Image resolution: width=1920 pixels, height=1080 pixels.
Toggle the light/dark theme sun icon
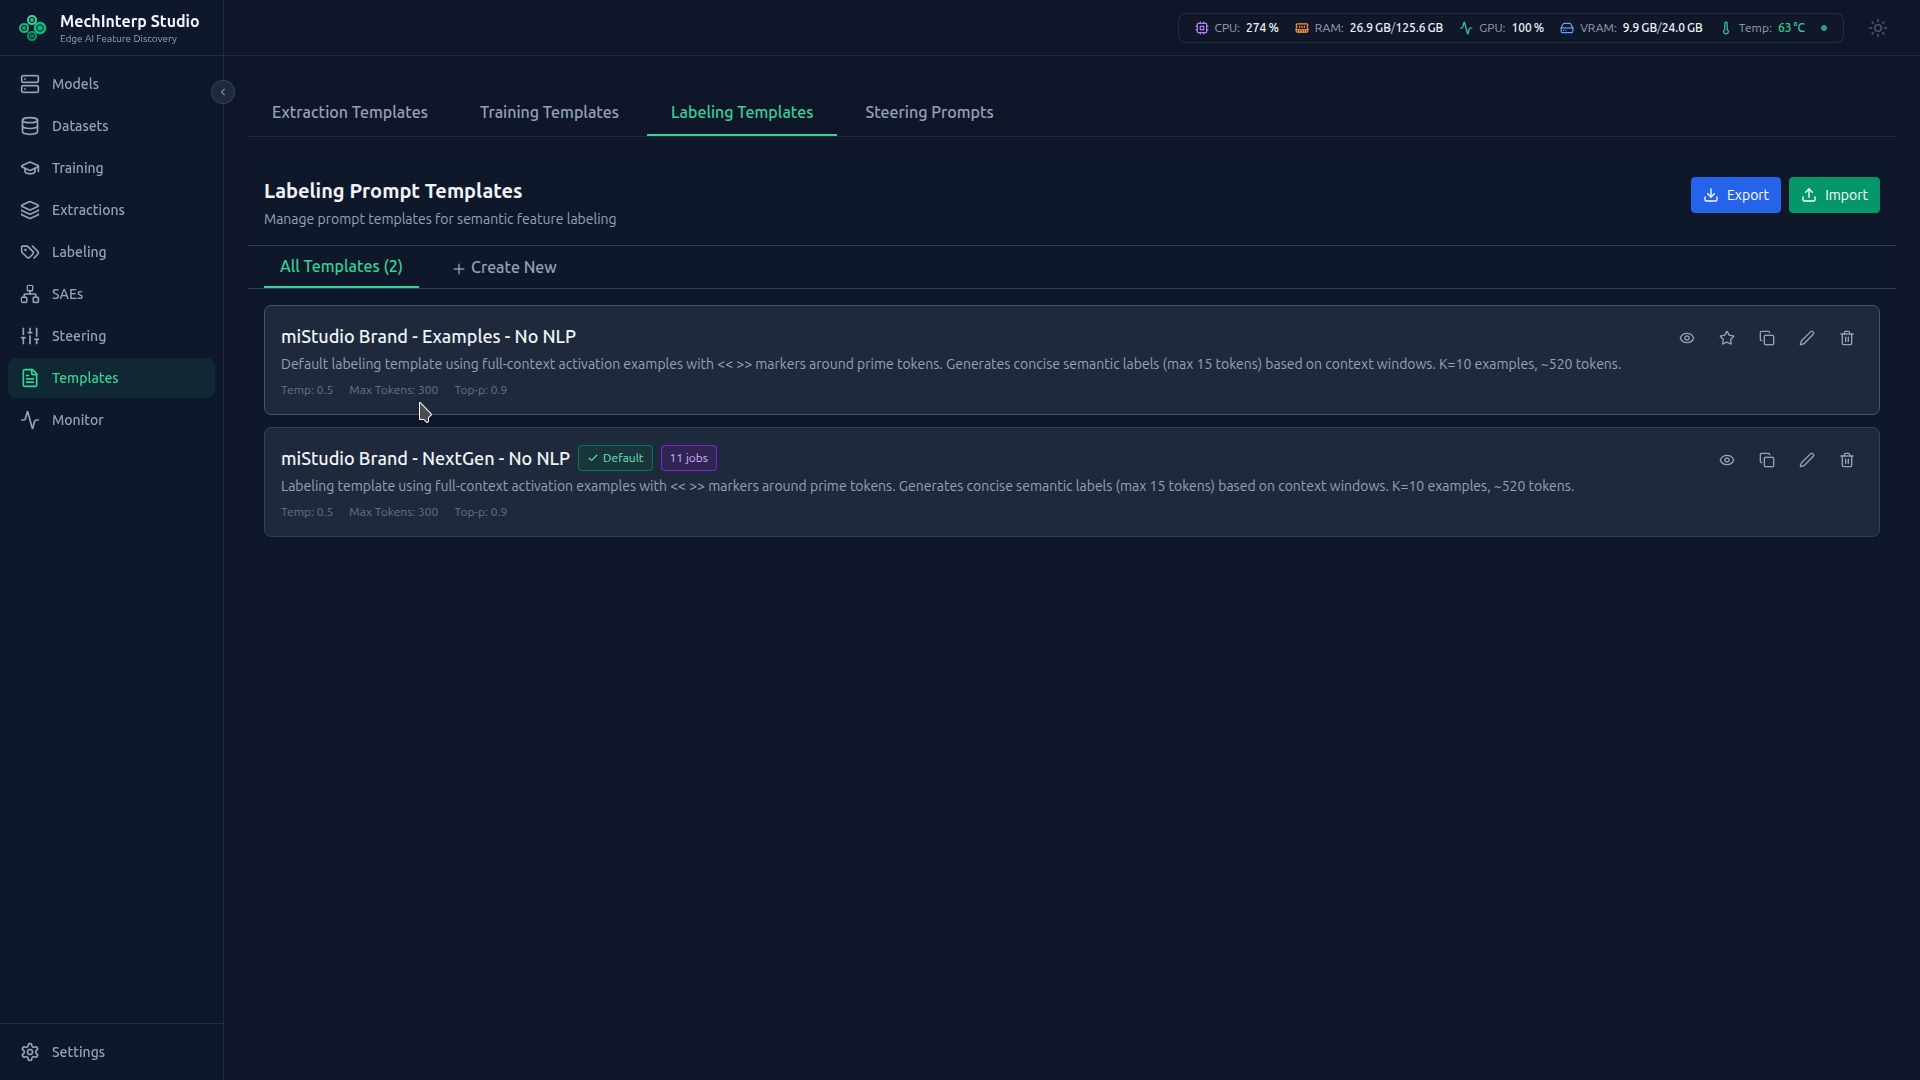[x=1878, y=28]
